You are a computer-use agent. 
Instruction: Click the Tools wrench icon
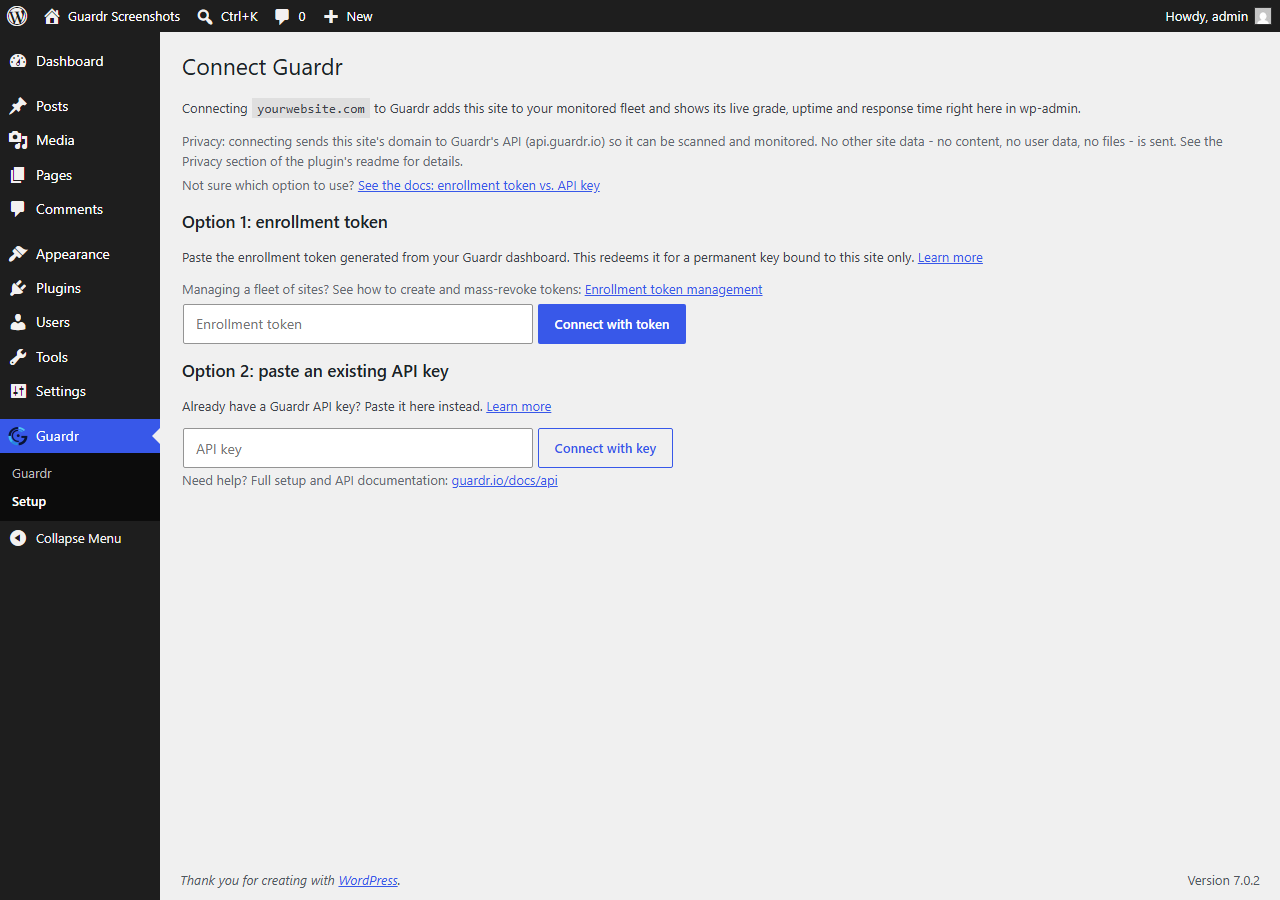pyautogui.click(x=18, y=357)
